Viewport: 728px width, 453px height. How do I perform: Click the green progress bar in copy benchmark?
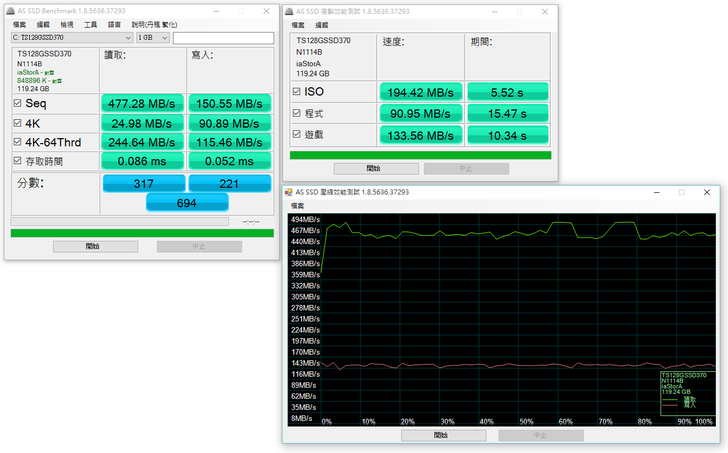(419, 155)
